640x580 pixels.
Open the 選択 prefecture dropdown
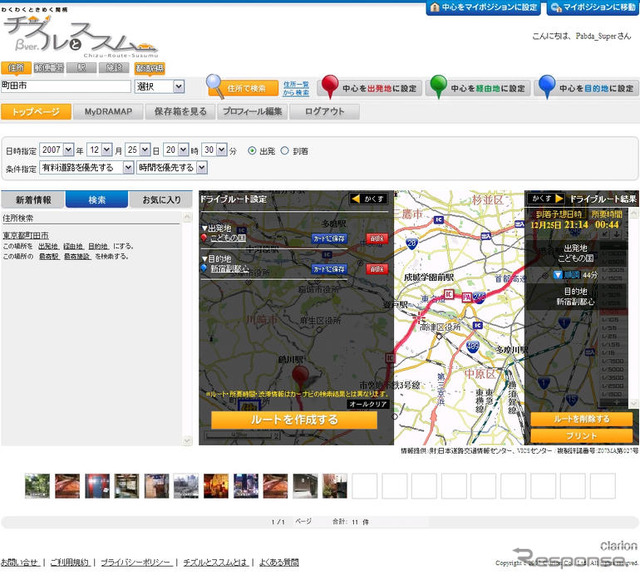coord(159,87)
